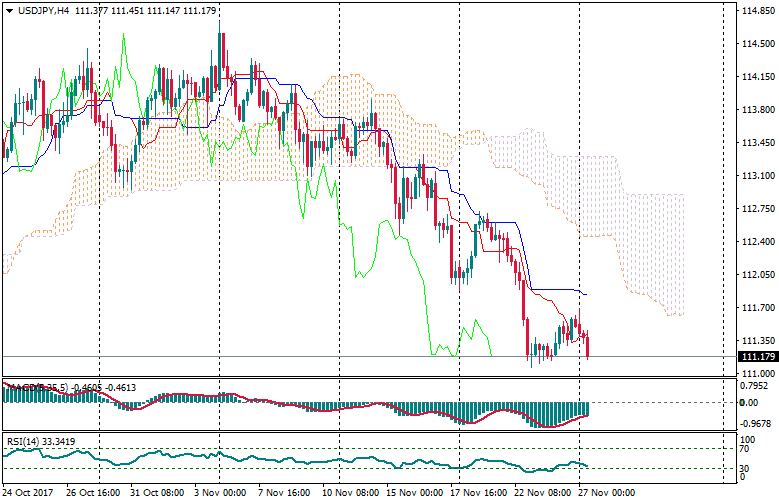Select the 3 Nov 00:00 time label
The image size is (779, 504).
pyautogui.click(x=219, y=493)
